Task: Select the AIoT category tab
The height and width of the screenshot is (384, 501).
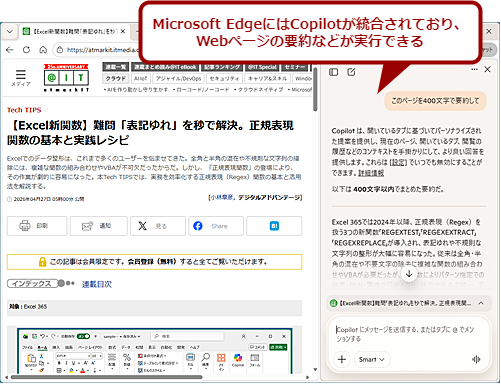Action: [x=140, y=79]
